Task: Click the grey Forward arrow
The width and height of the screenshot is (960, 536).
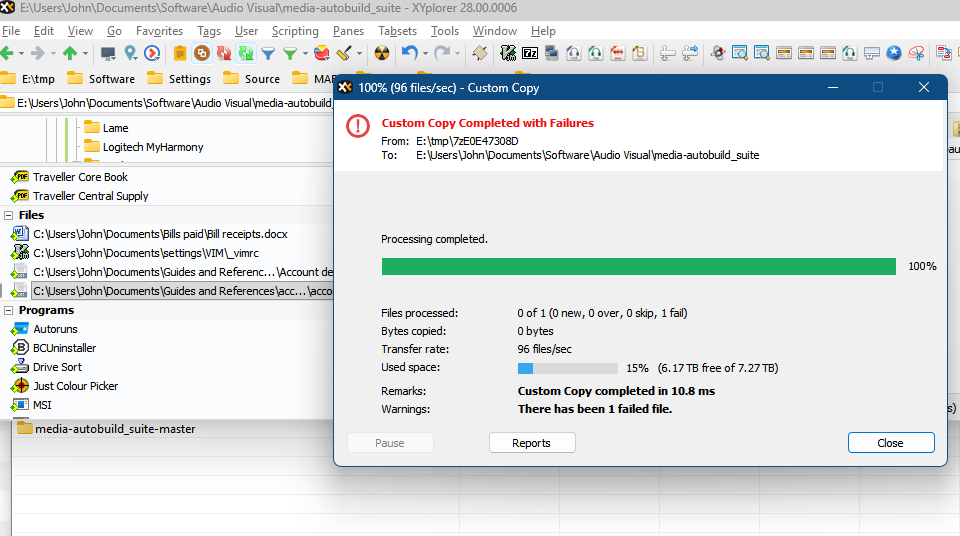Action: [x=37, y=53]
